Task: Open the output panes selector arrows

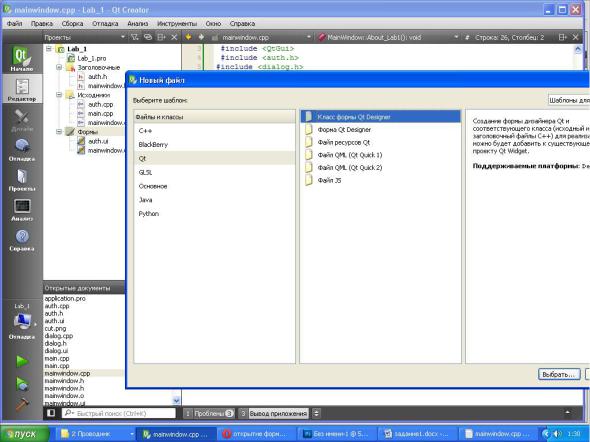Action: point(316,413)
